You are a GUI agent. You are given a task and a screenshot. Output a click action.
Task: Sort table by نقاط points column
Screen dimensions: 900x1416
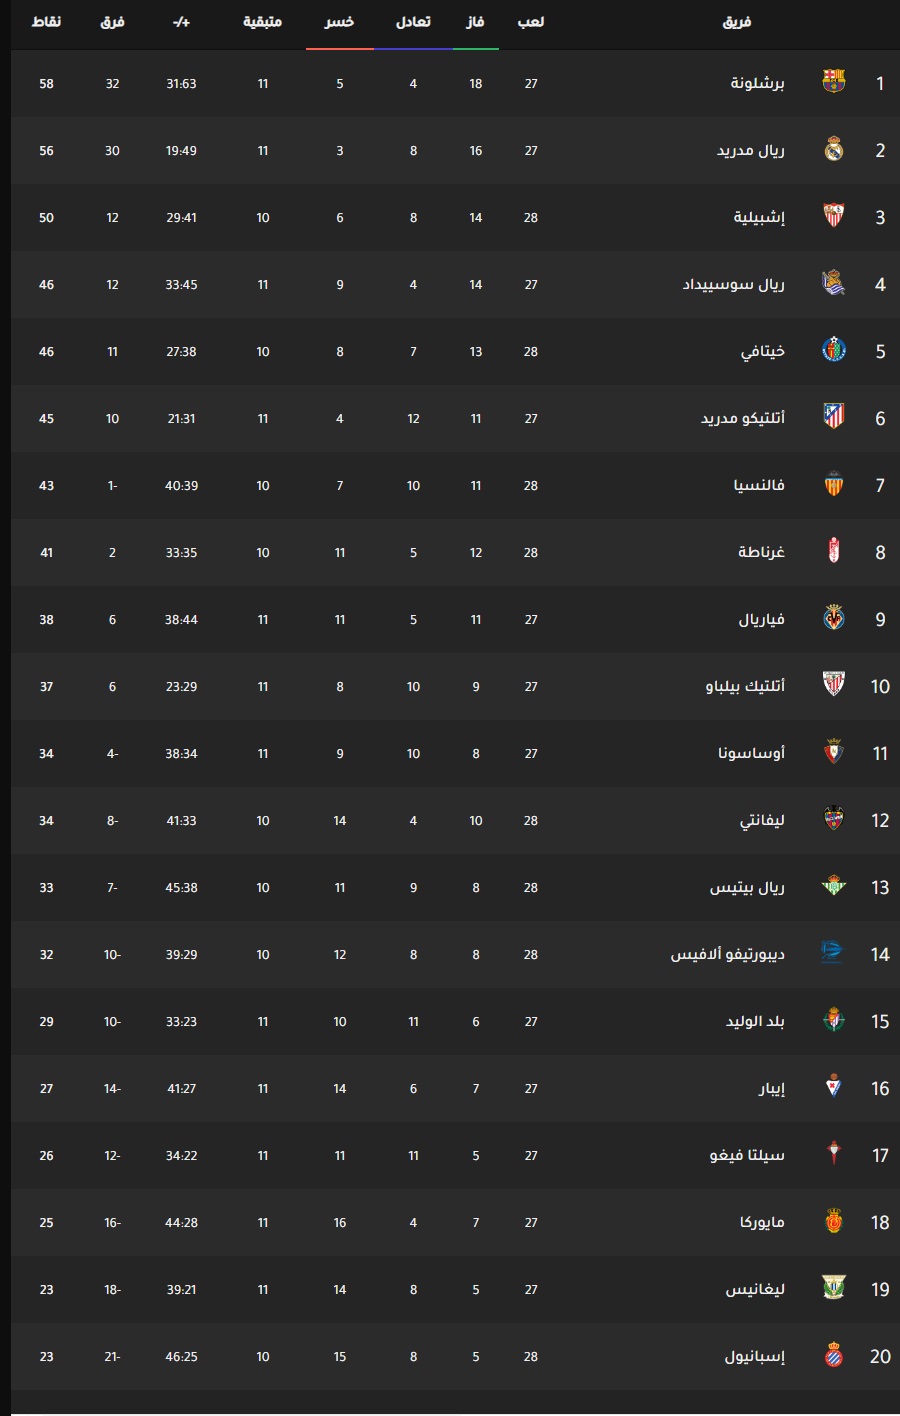tap(46, 22)
